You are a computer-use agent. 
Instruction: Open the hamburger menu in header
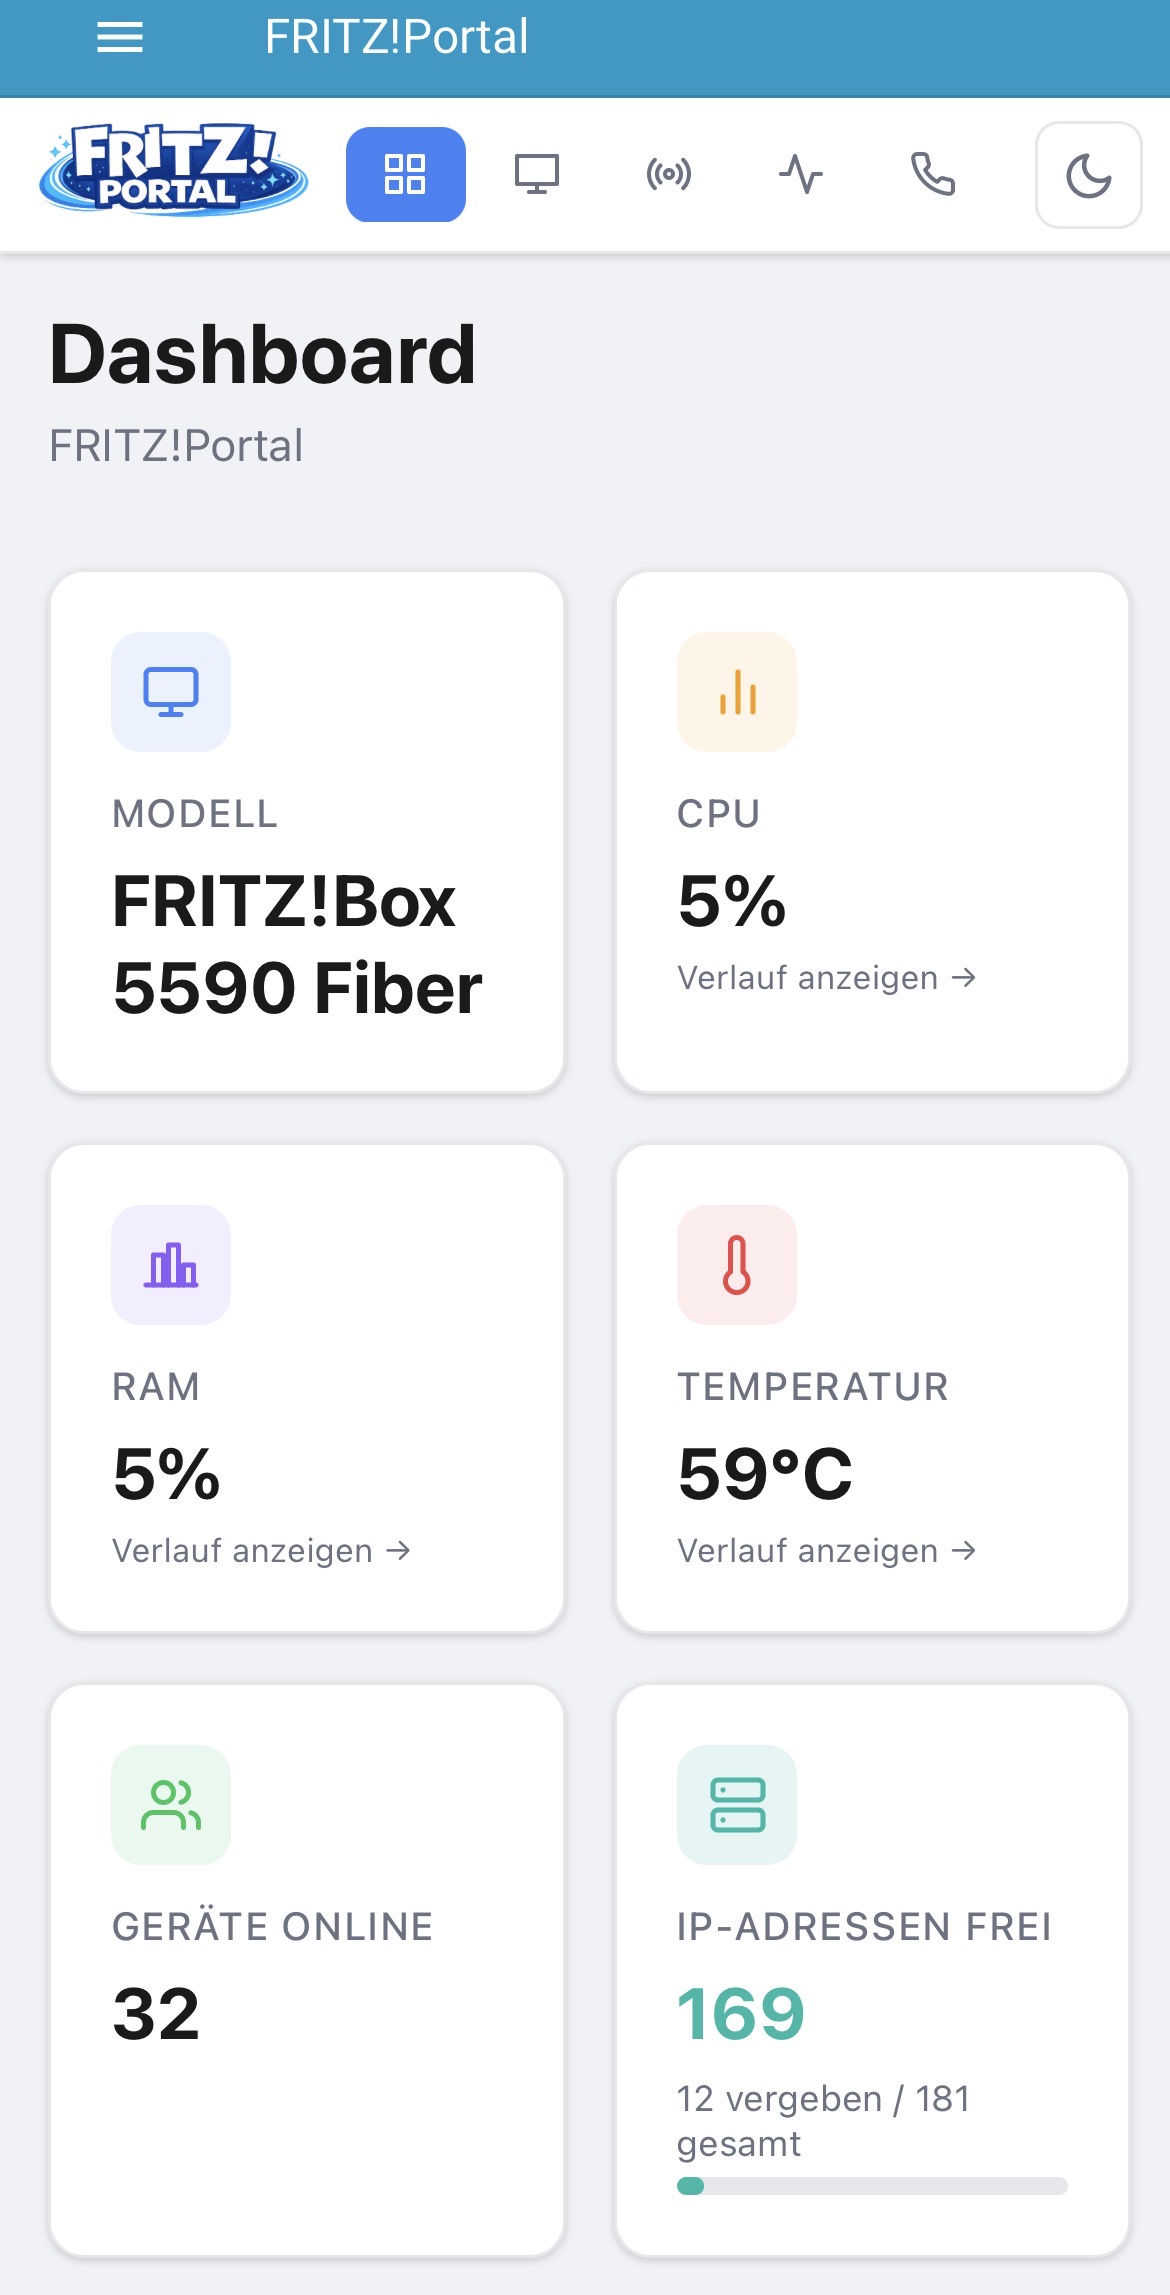[120, 38]
